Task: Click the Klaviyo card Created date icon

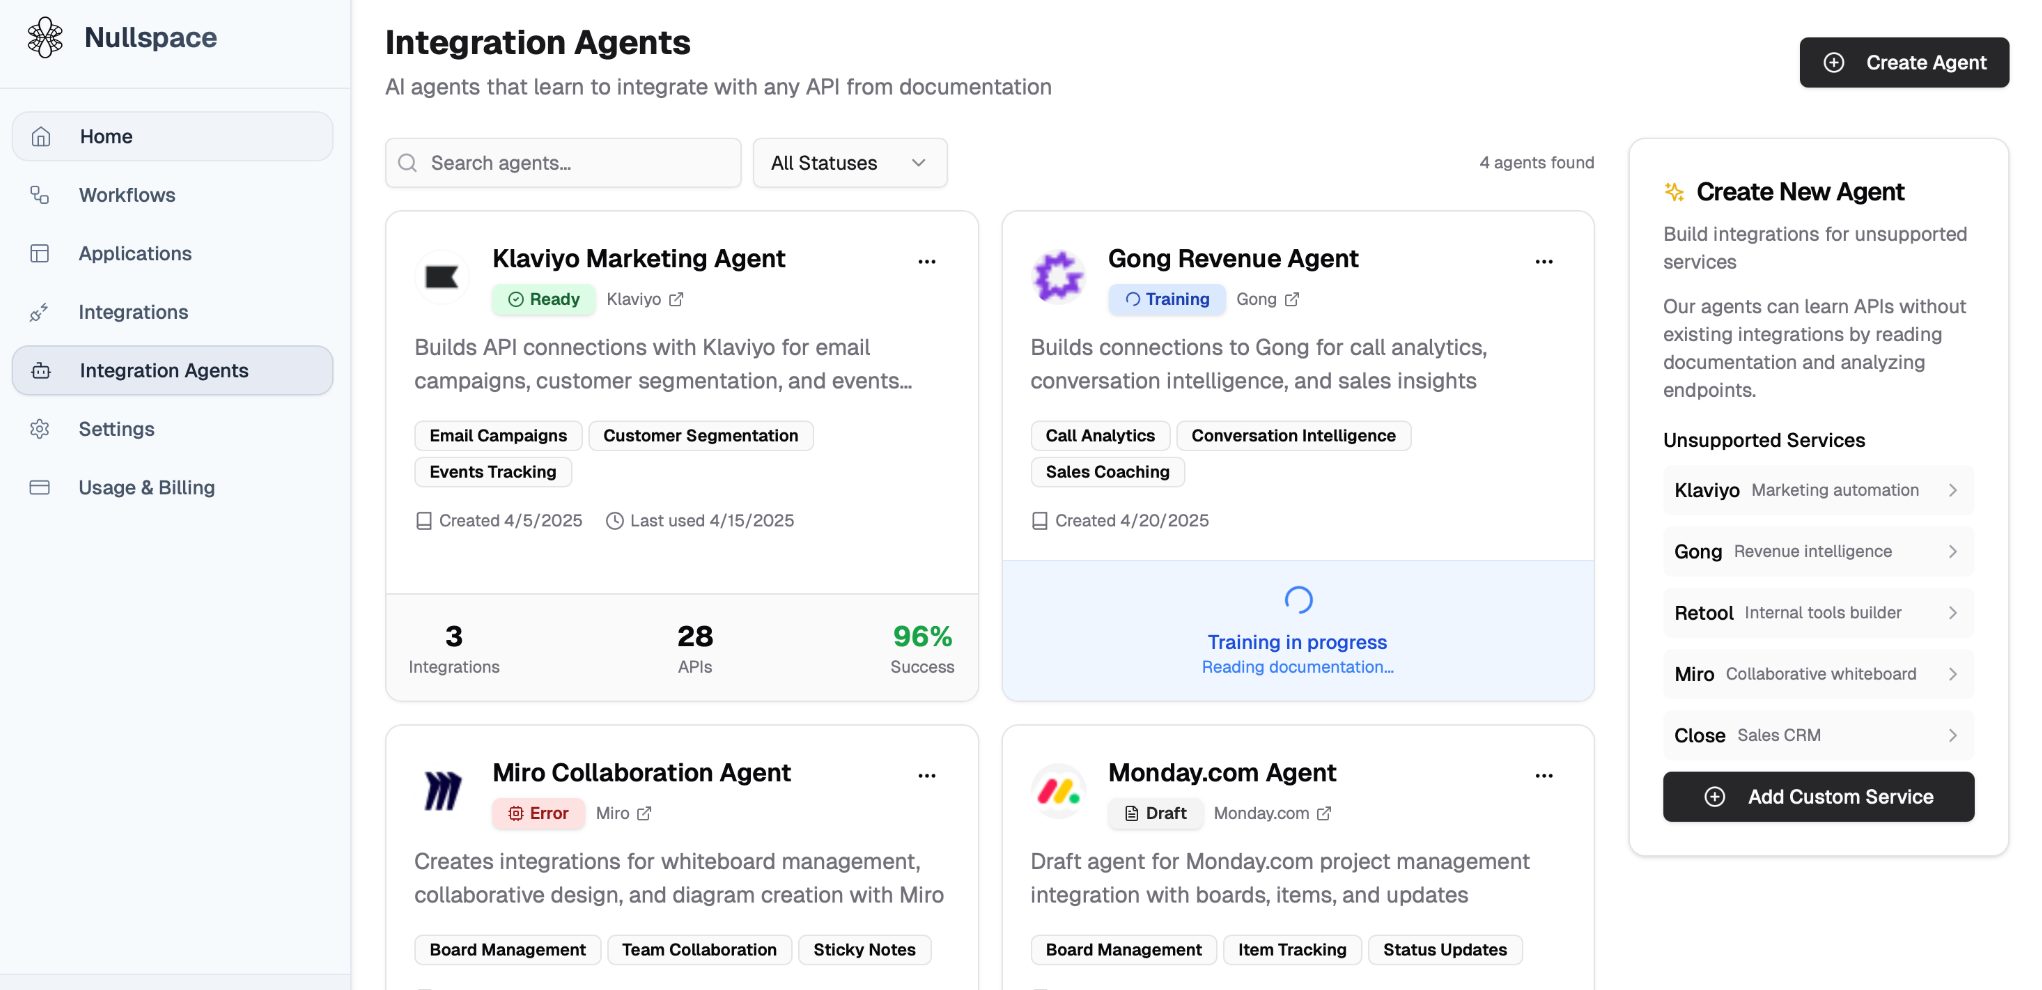Action: coord(424,521)
